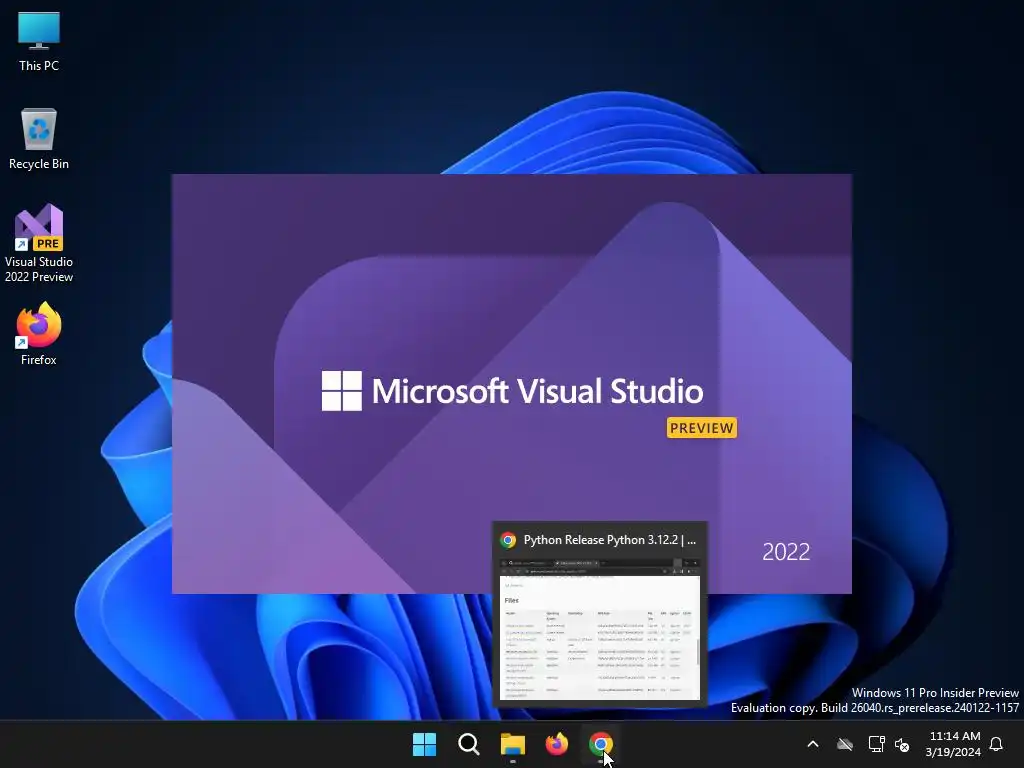1024x768 pixels.
Task: Open the notifications bell
Action: [x=996, y=744]
